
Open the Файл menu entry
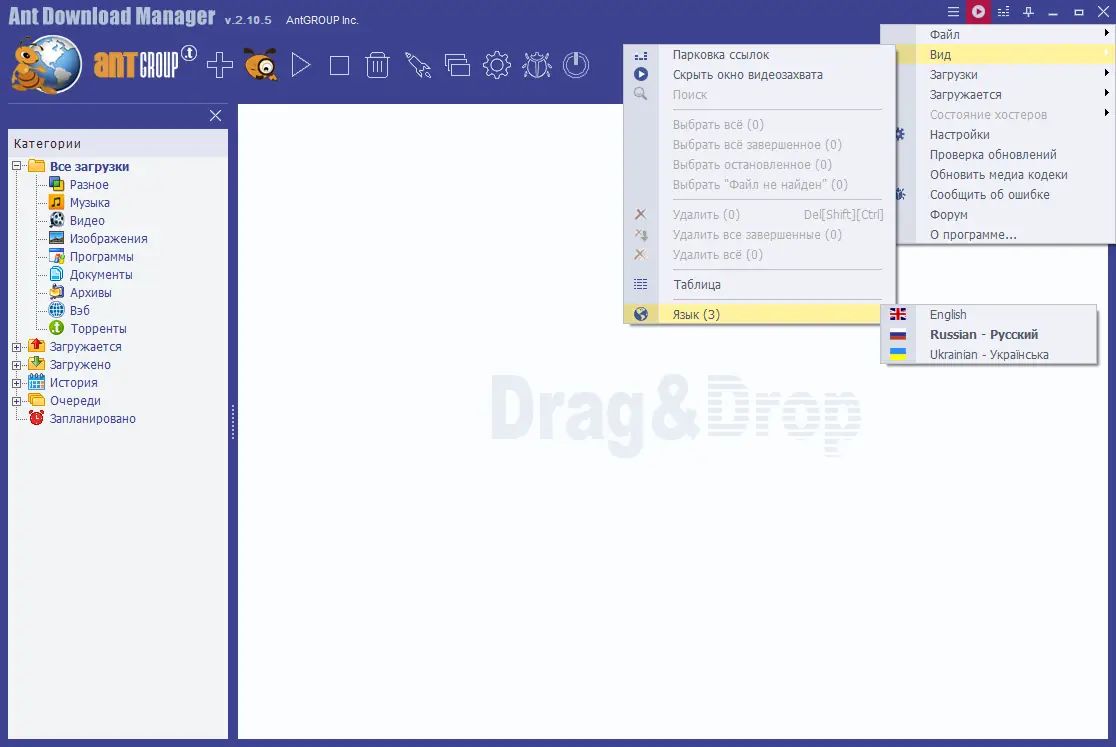click(948, 33)
